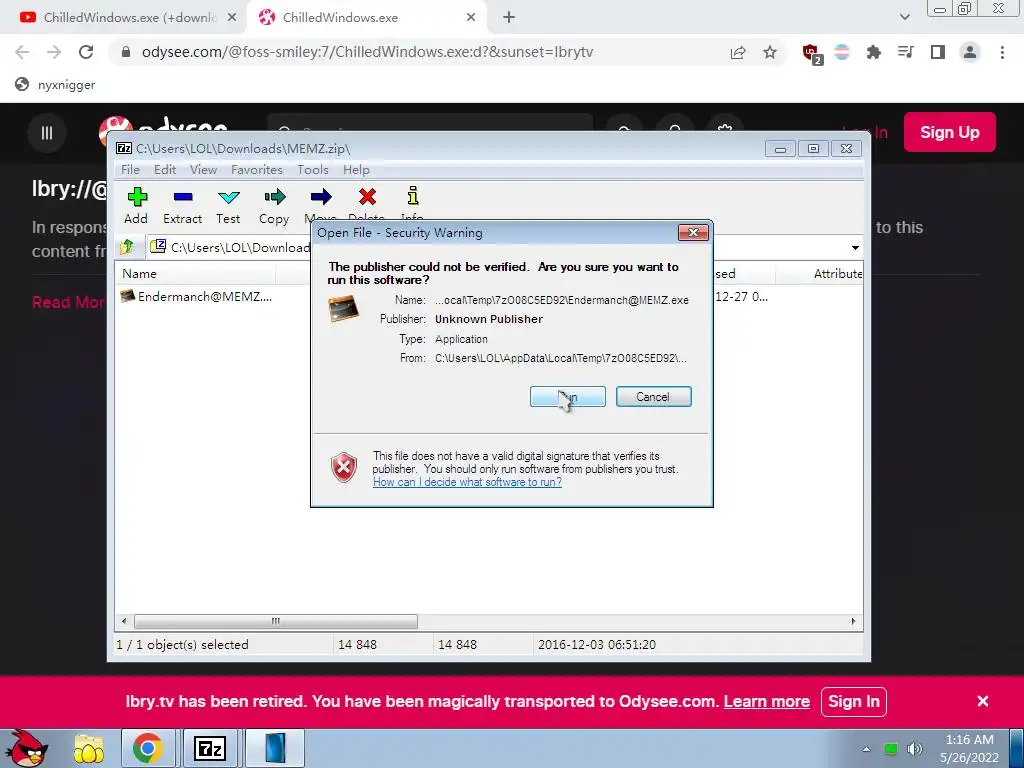Close the Open File Security Warning dialog
The height and width of the screenshot is (768, 1024).
693,232
